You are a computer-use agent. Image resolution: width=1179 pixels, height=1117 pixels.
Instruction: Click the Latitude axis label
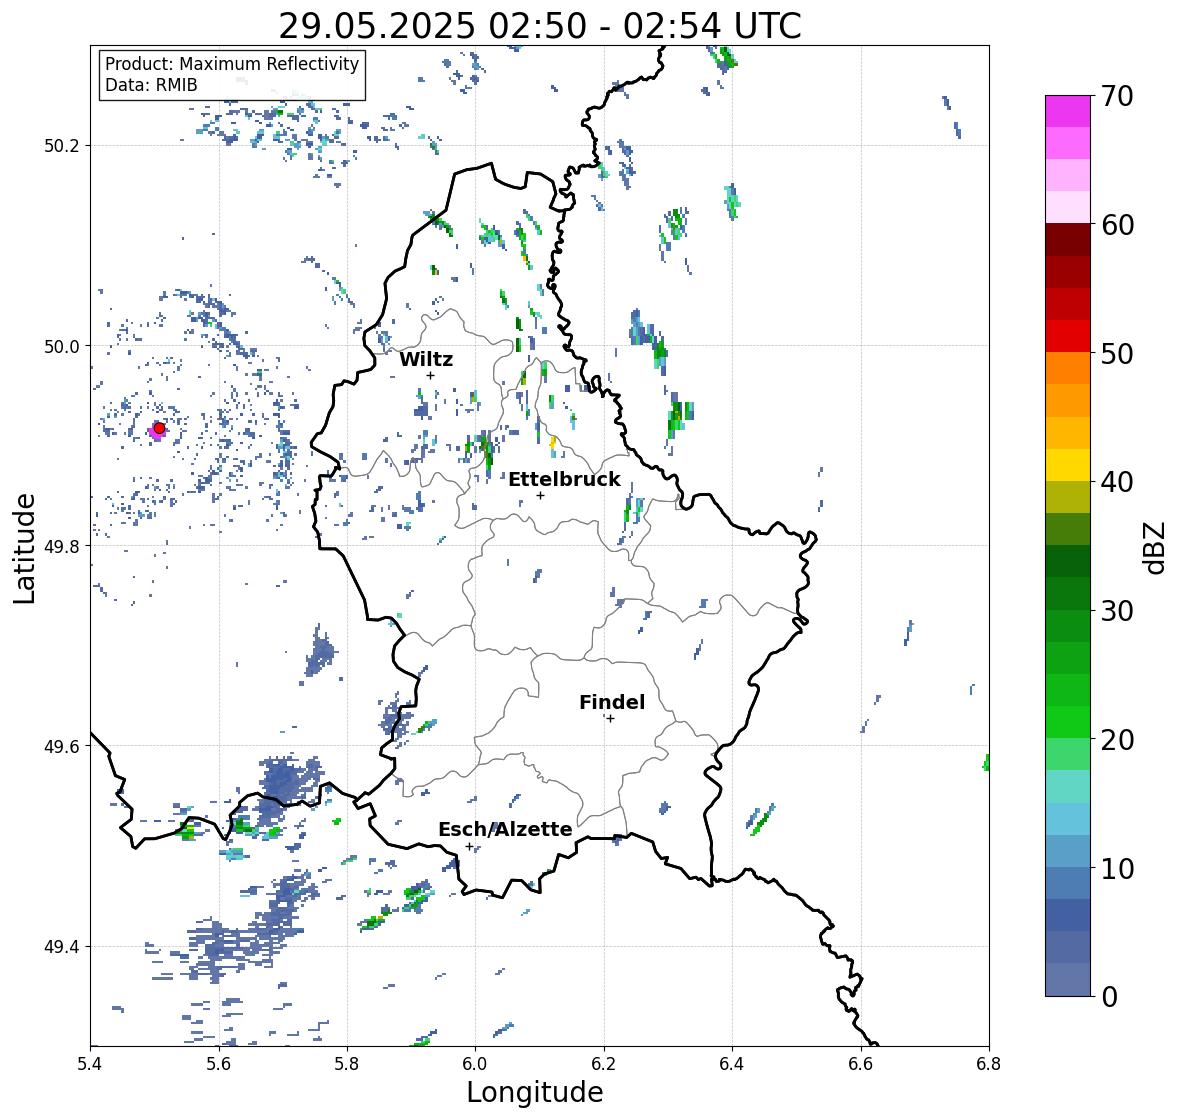pos(25,549)
